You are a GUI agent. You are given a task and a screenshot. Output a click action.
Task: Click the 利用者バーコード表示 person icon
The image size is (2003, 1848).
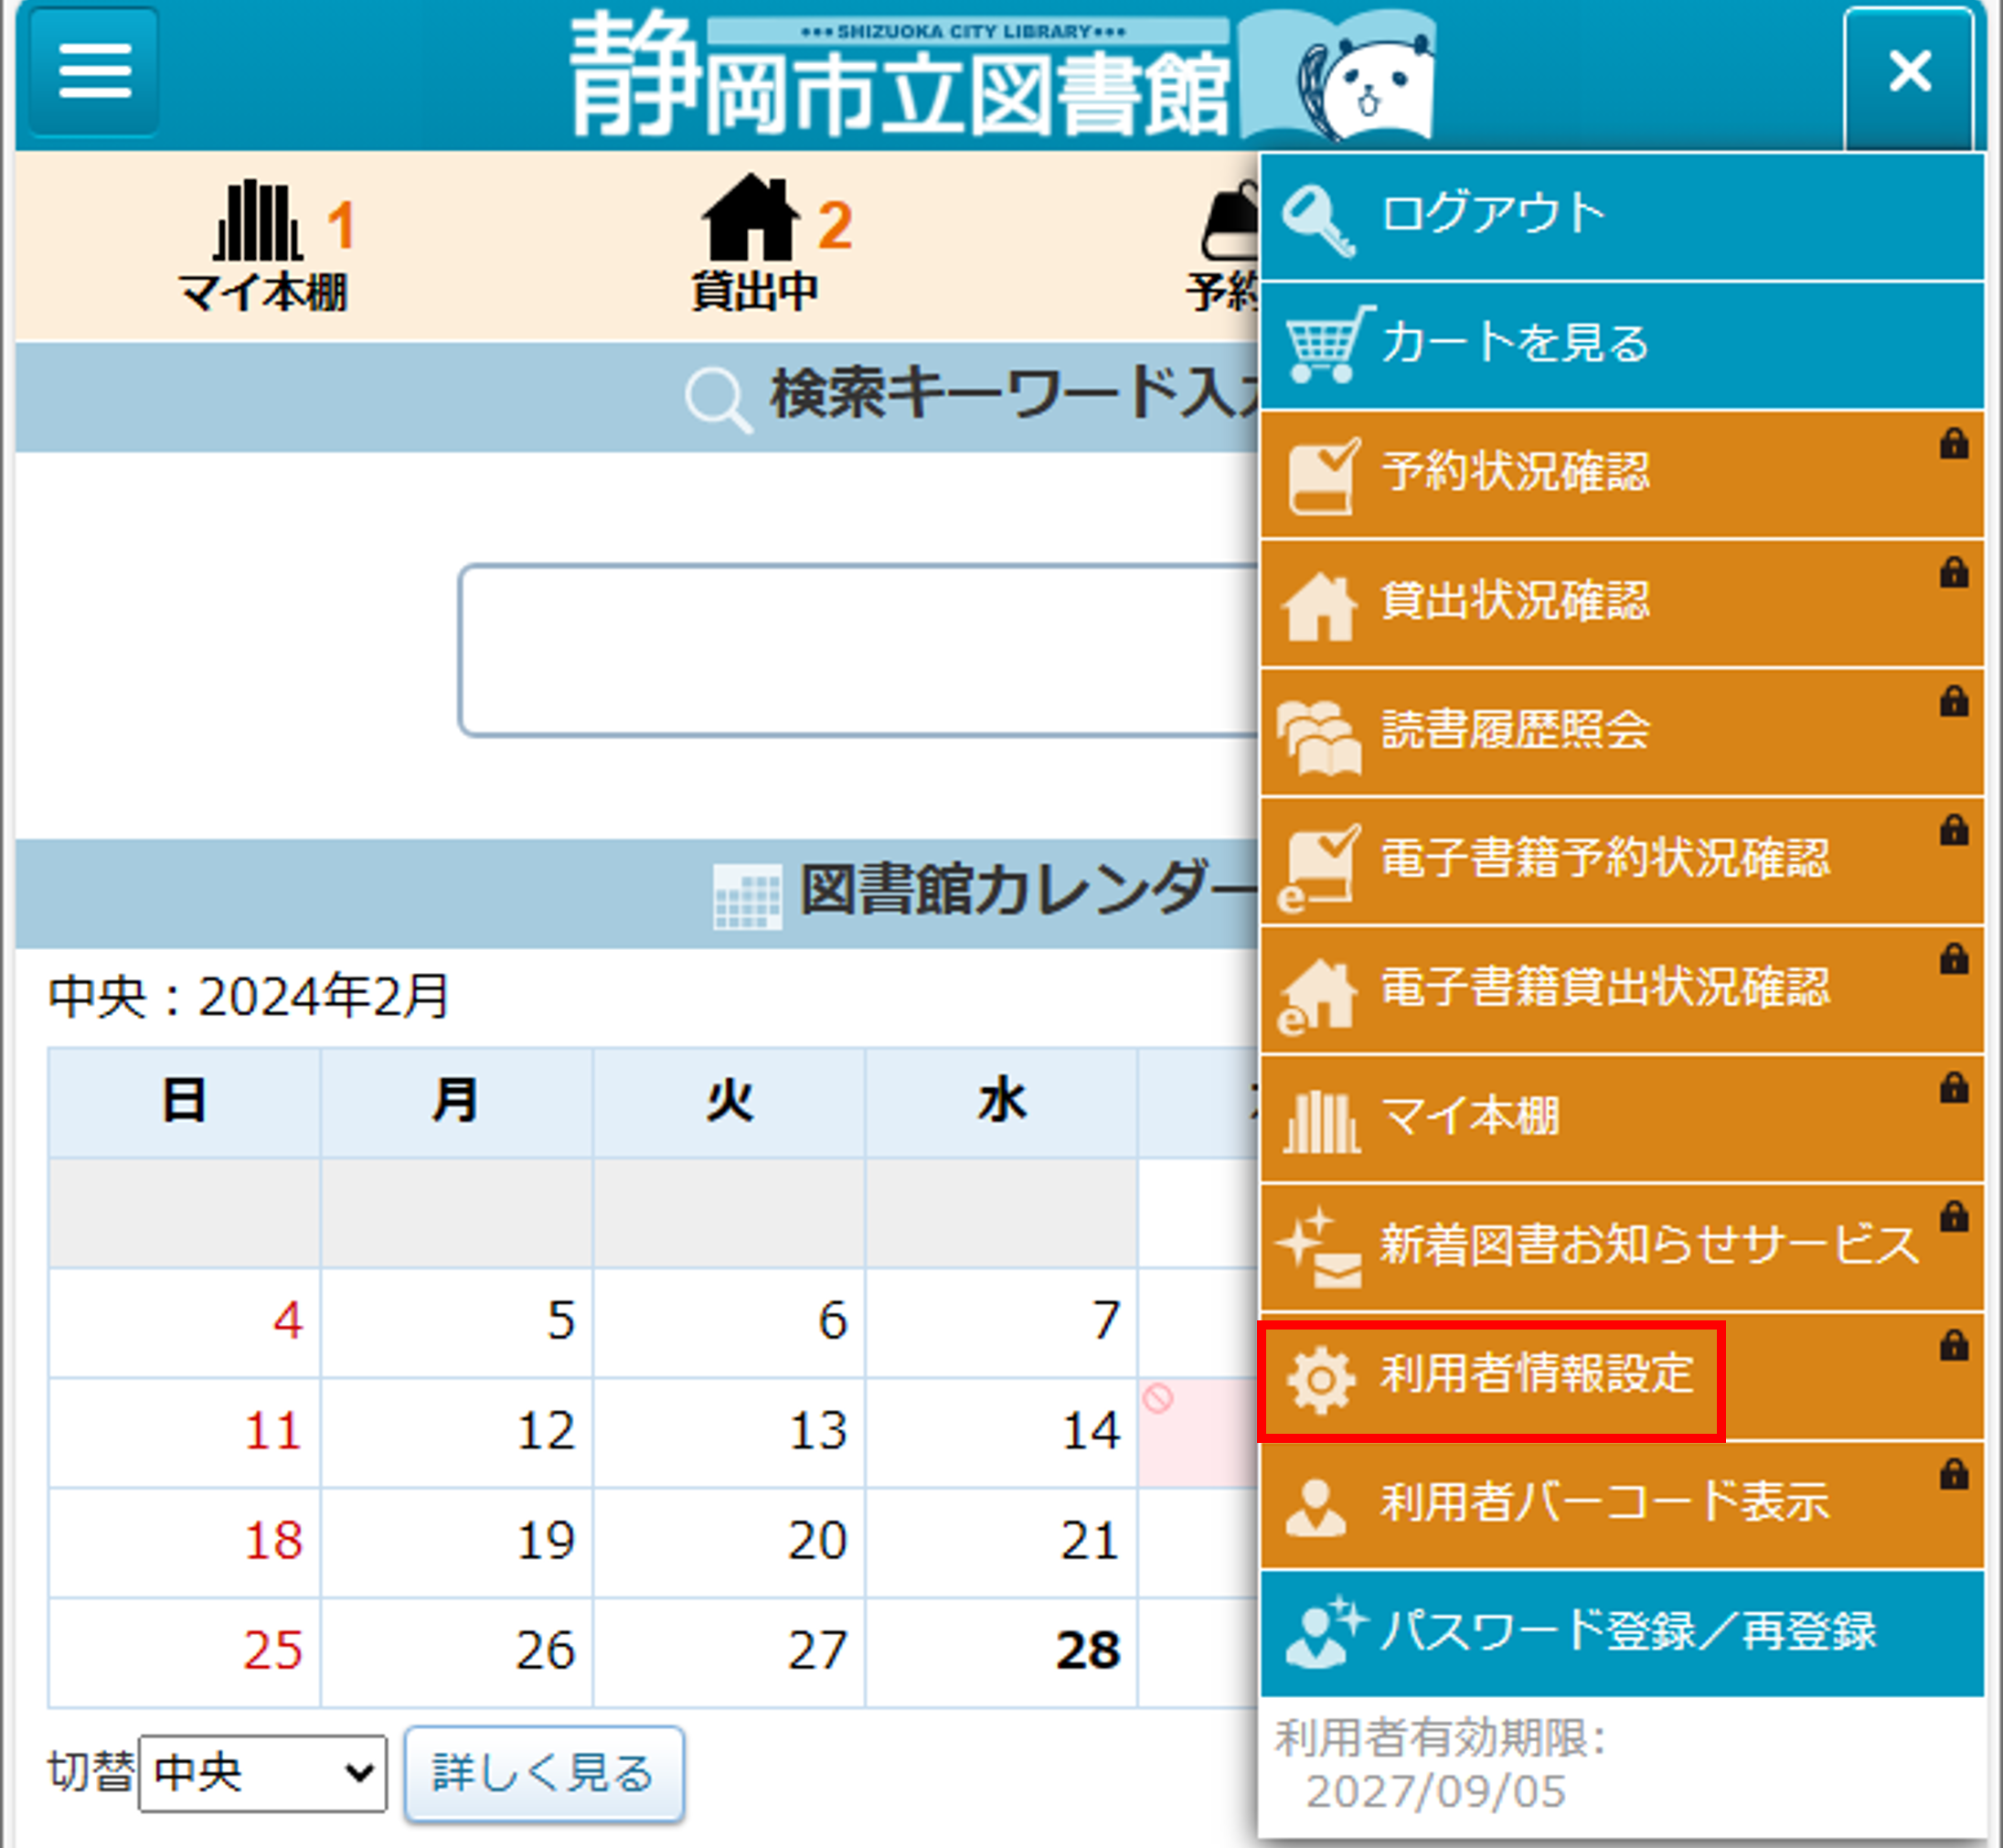pos(1316,1506)
